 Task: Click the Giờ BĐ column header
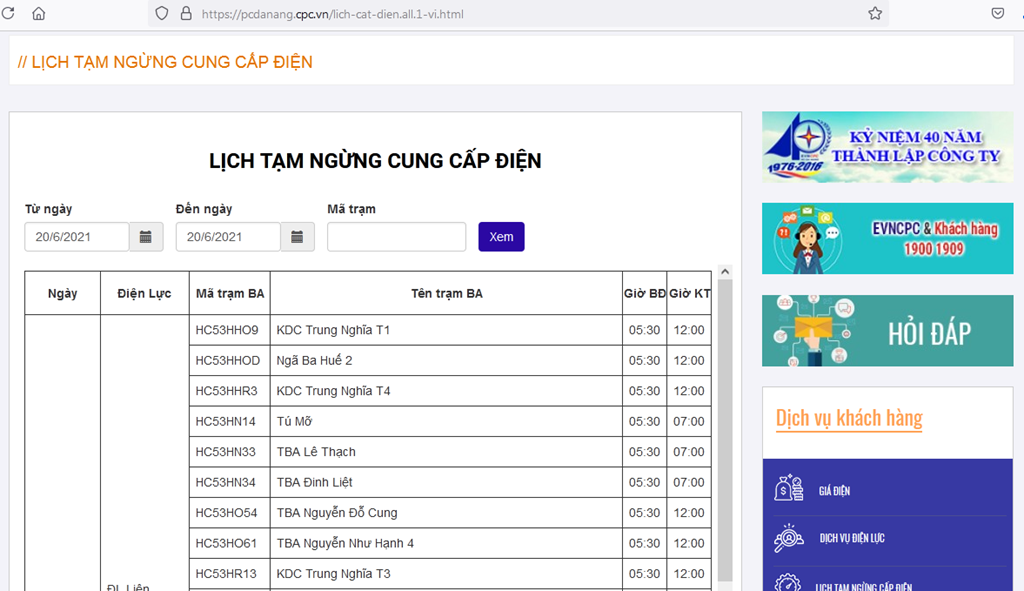[x=645, y=293]
